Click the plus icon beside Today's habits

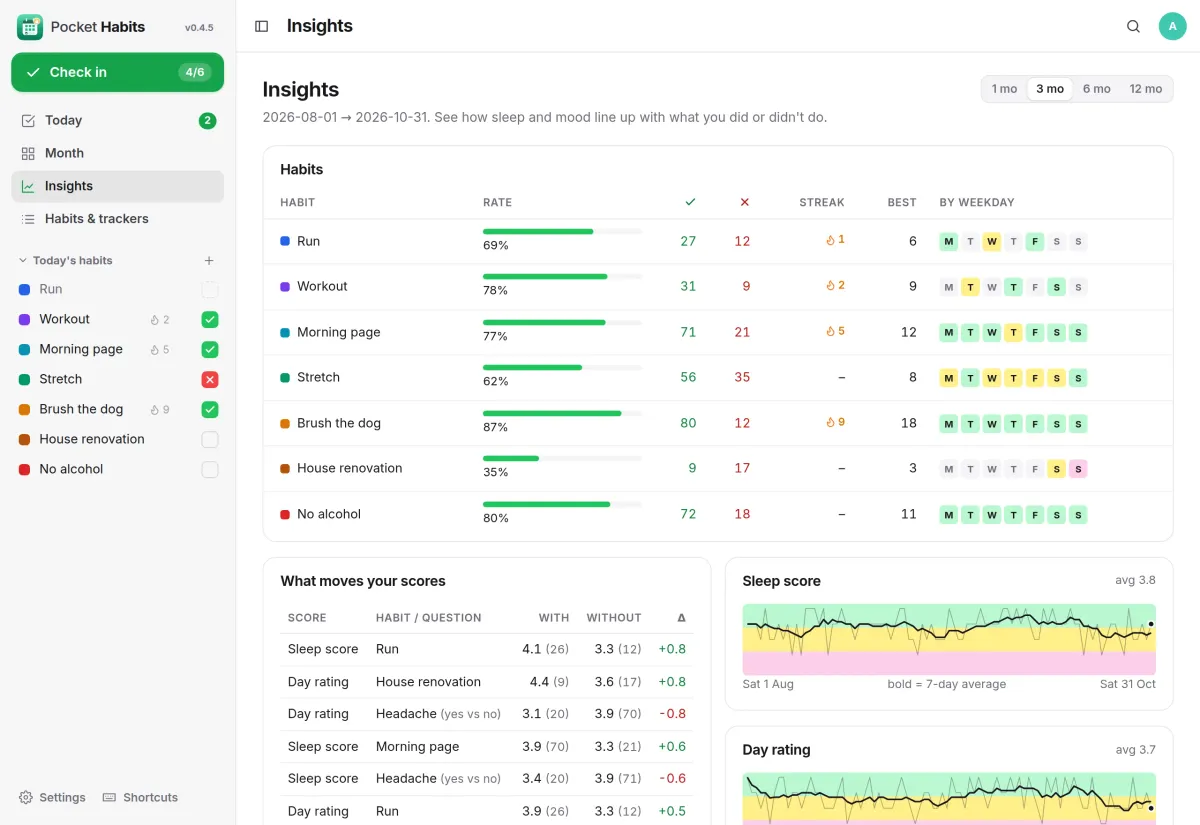209,261
